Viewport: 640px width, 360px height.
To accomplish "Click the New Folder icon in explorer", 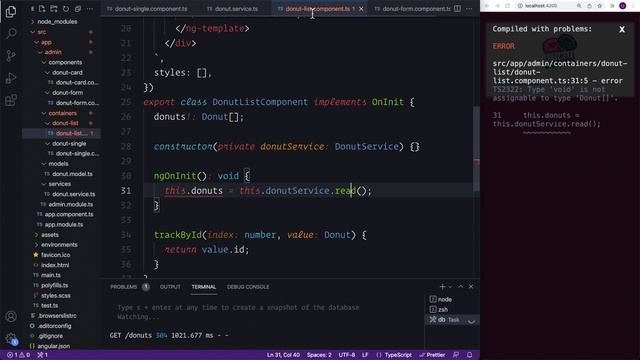I will 54,9.
